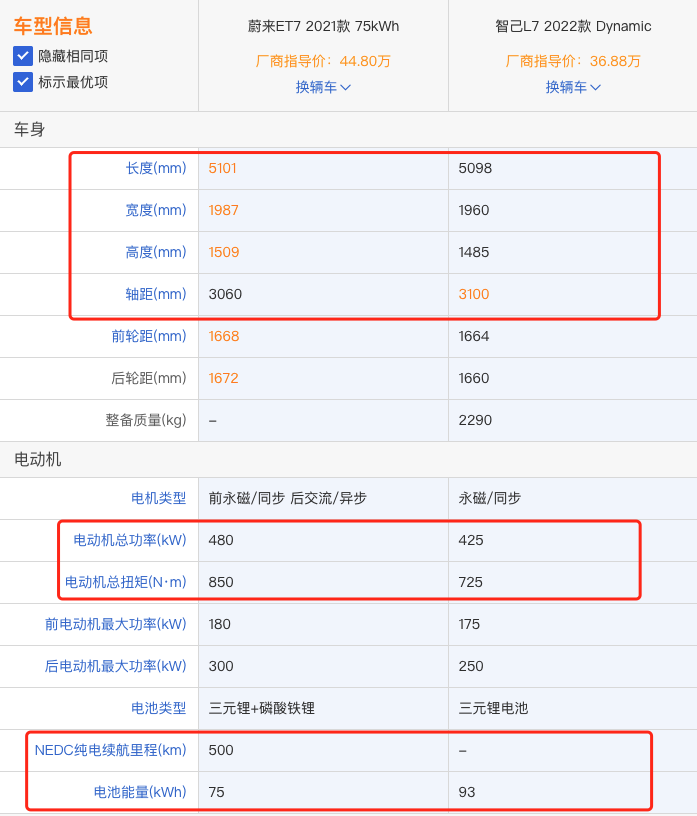
Task: Open 换辆车 dropdown under 蔚来ET7
Action: tap(323, 87)
